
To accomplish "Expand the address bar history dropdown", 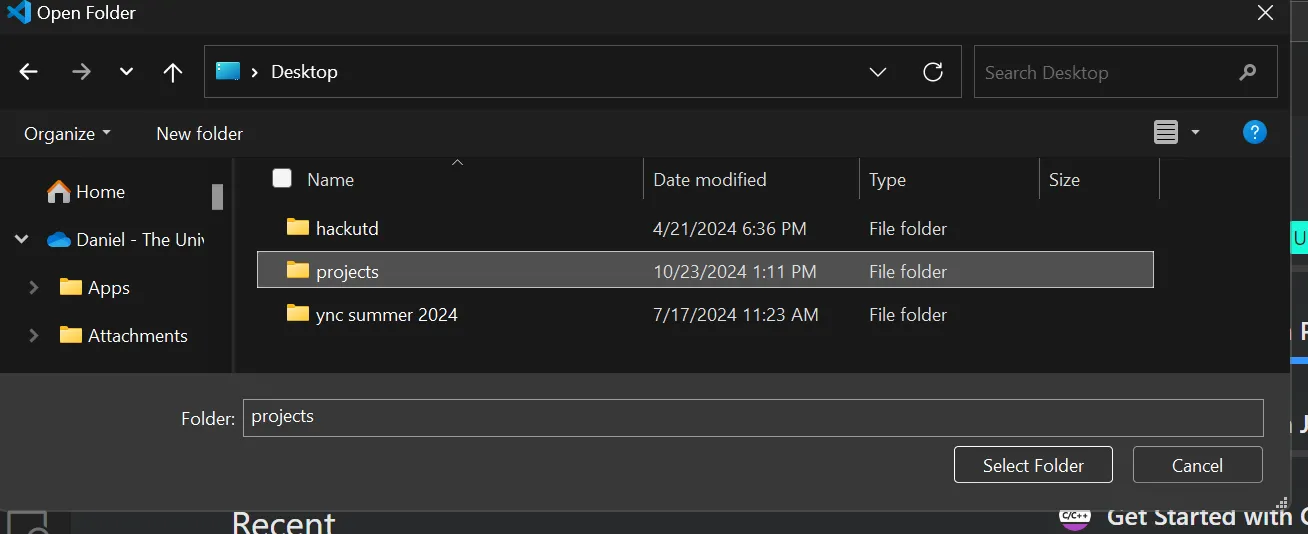I will click(x=877, y=72).
